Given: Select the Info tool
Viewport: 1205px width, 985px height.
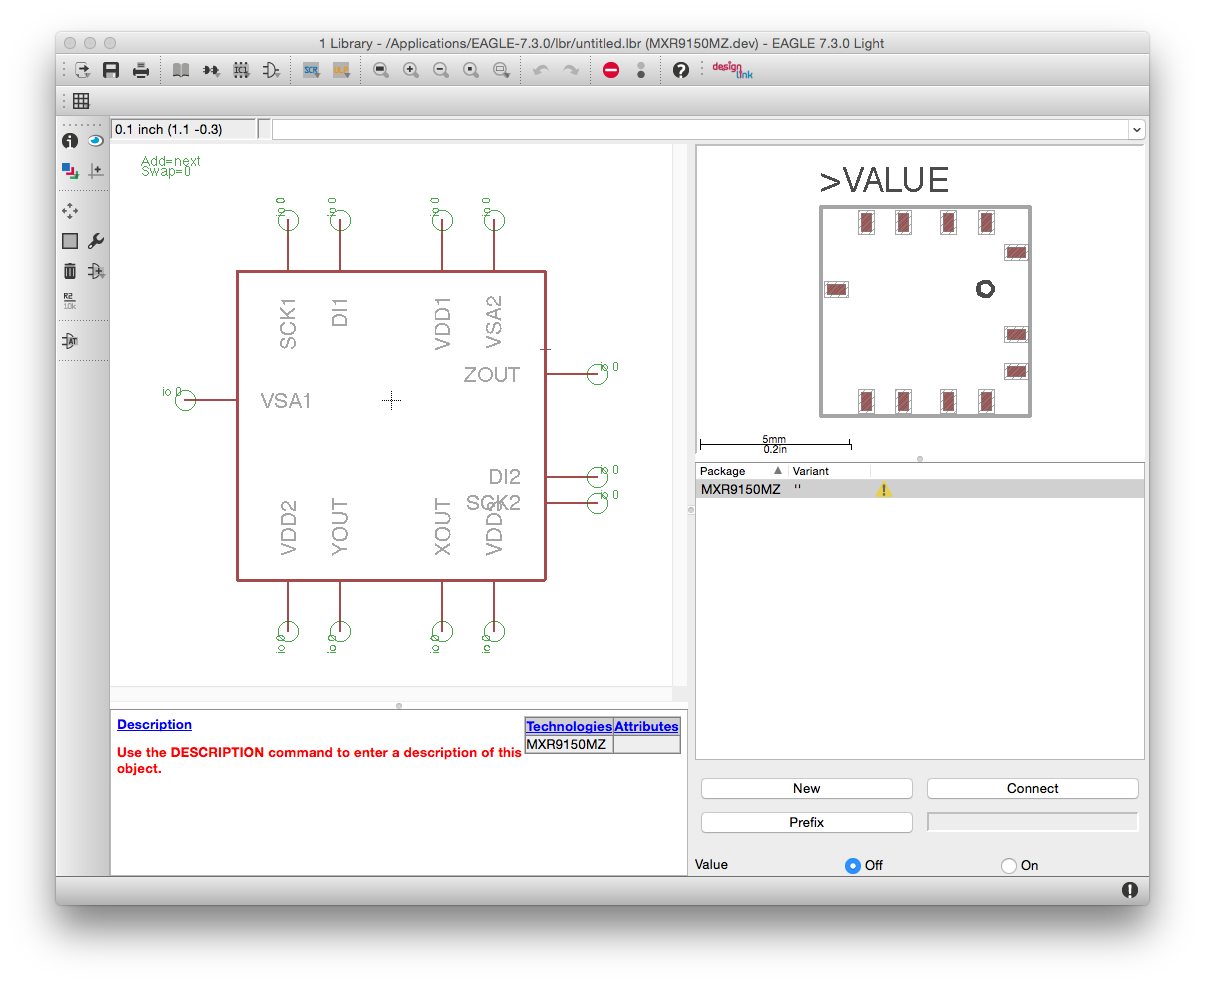Looking at the screenshot, I should click(70, 141).
